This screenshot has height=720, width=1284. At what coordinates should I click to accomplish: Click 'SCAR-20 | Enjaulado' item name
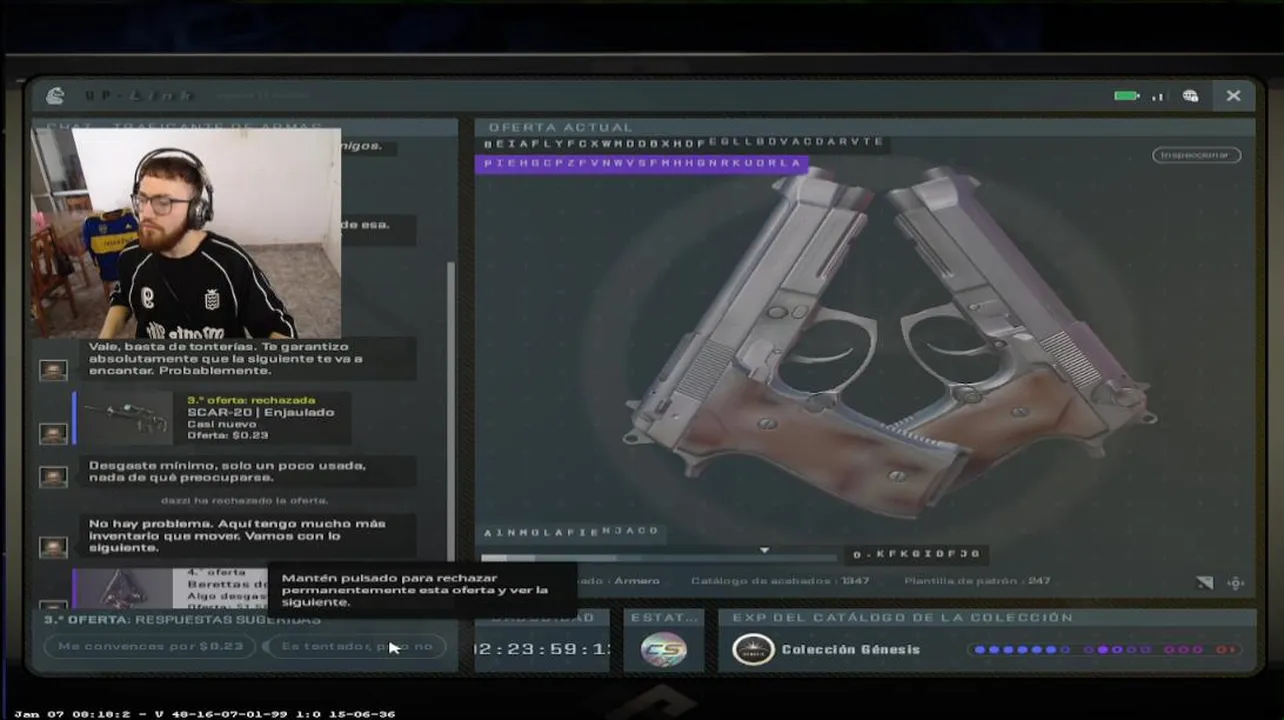[261, 412]
